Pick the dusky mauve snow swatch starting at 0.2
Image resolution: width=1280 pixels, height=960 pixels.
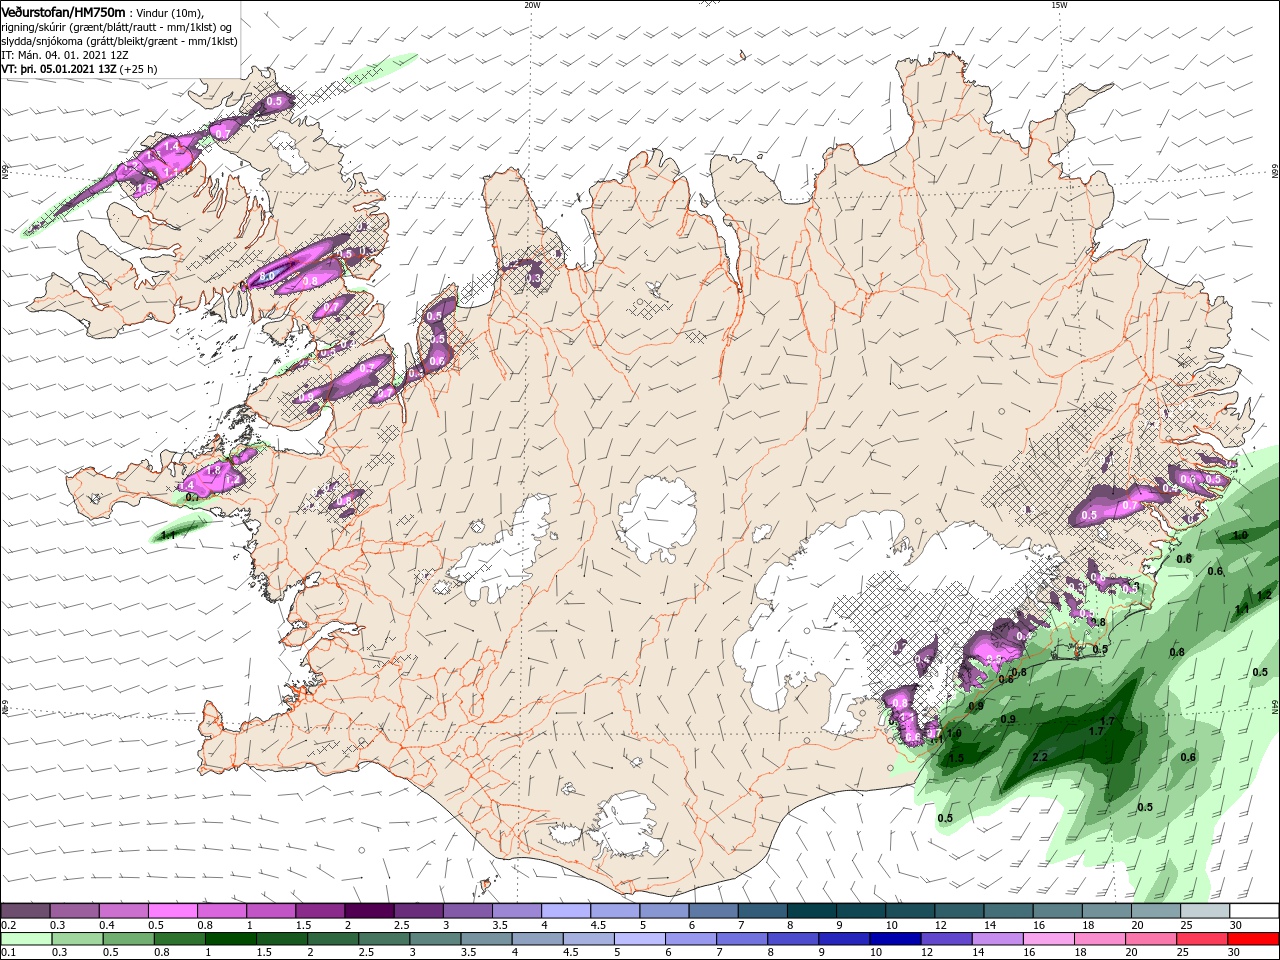25,911
